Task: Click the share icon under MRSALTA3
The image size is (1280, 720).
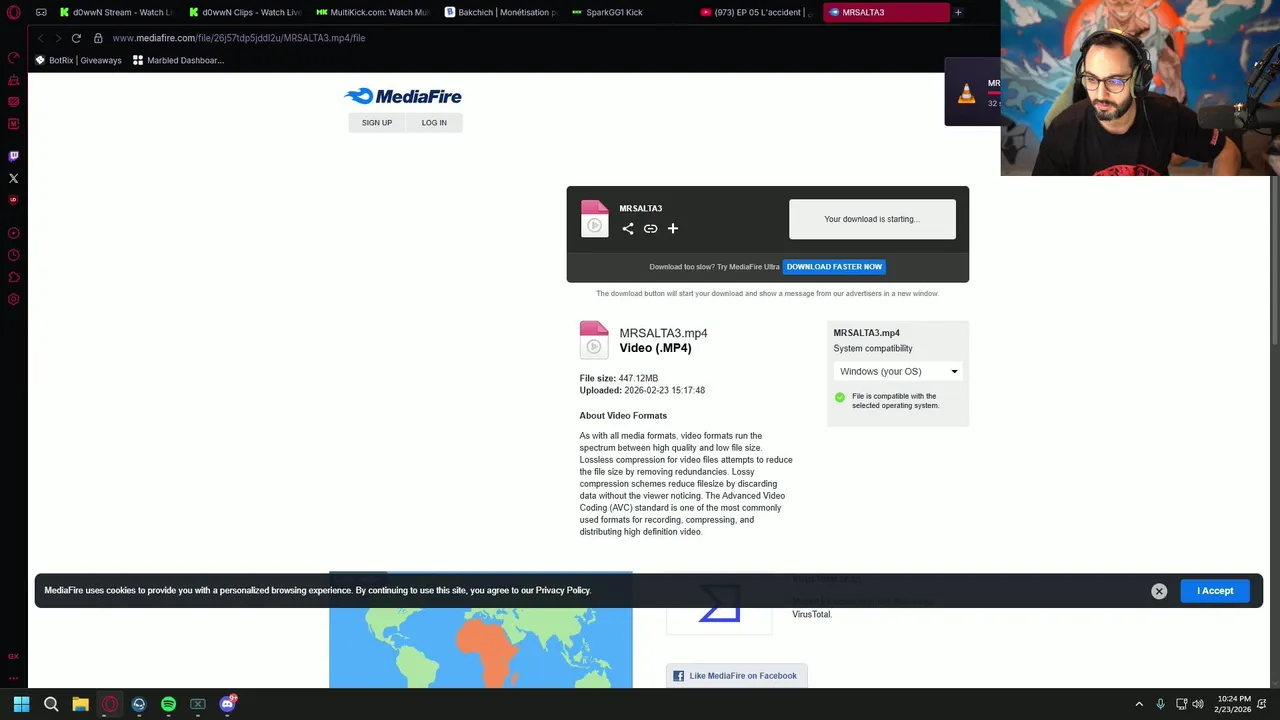Action: pyautogui.click(x=628, y=229)
